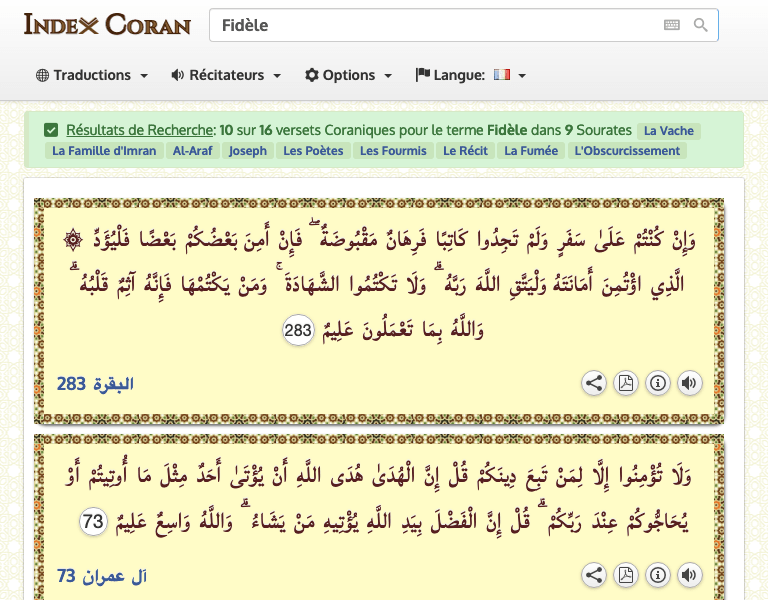Open the البقرة 283 verse link
The image size is (768, 600).
tap(95, 384)
